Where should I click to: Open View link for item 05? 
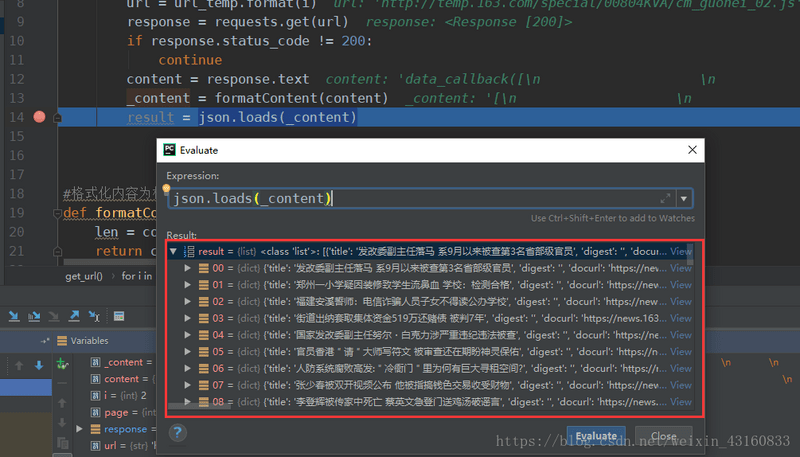pos(681,352)
